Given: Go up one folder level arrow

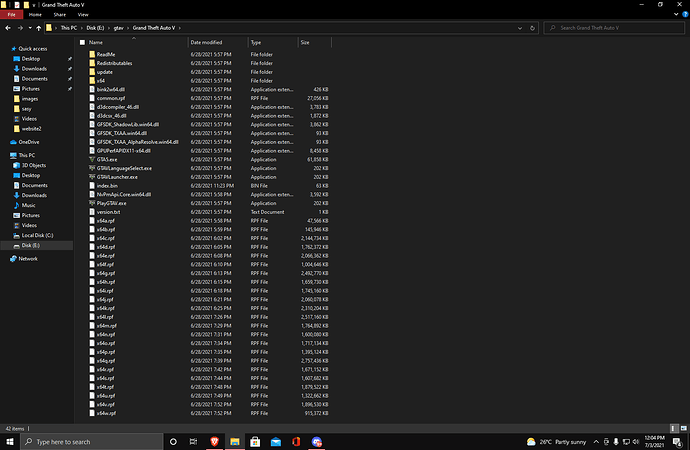Looking at the screenshot, I should [x=40, y=28].
